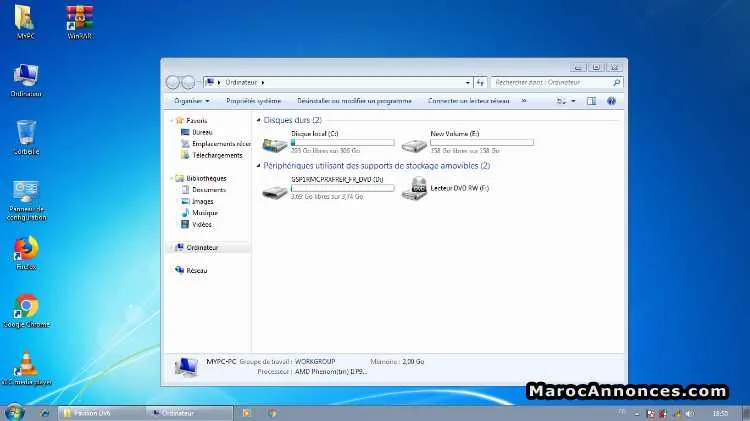Click the taskbar clock

pyautogui.click(x=720, y=413)
